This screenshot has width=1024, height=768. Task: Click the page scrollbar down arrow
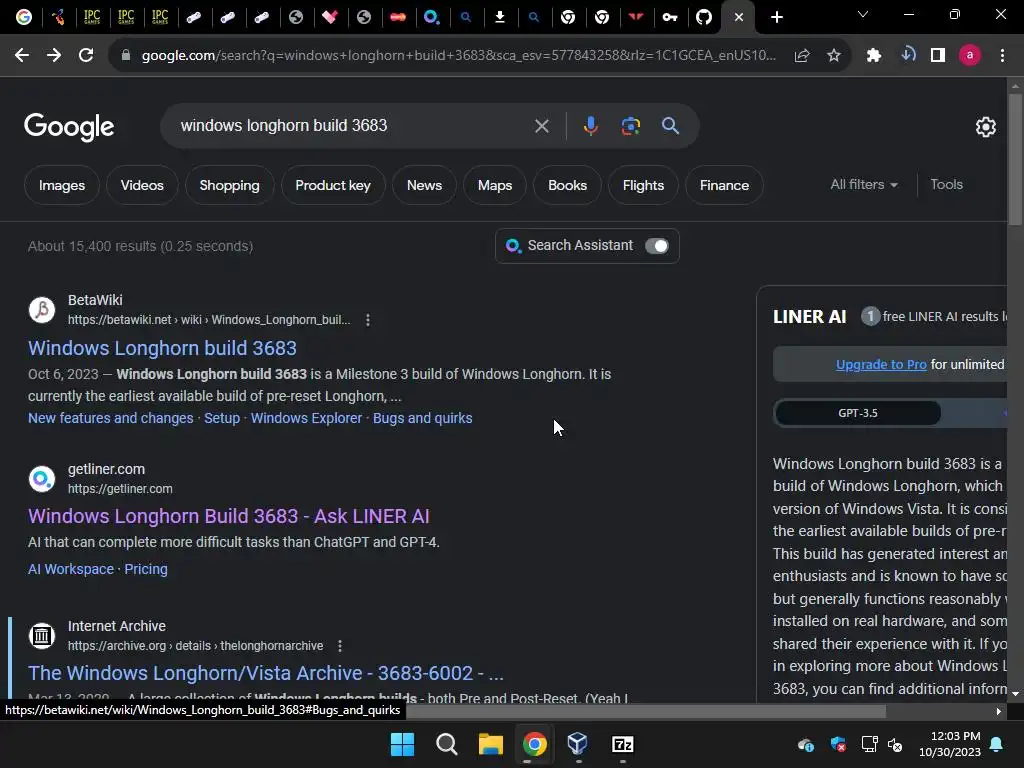[x=1015, y=693]
